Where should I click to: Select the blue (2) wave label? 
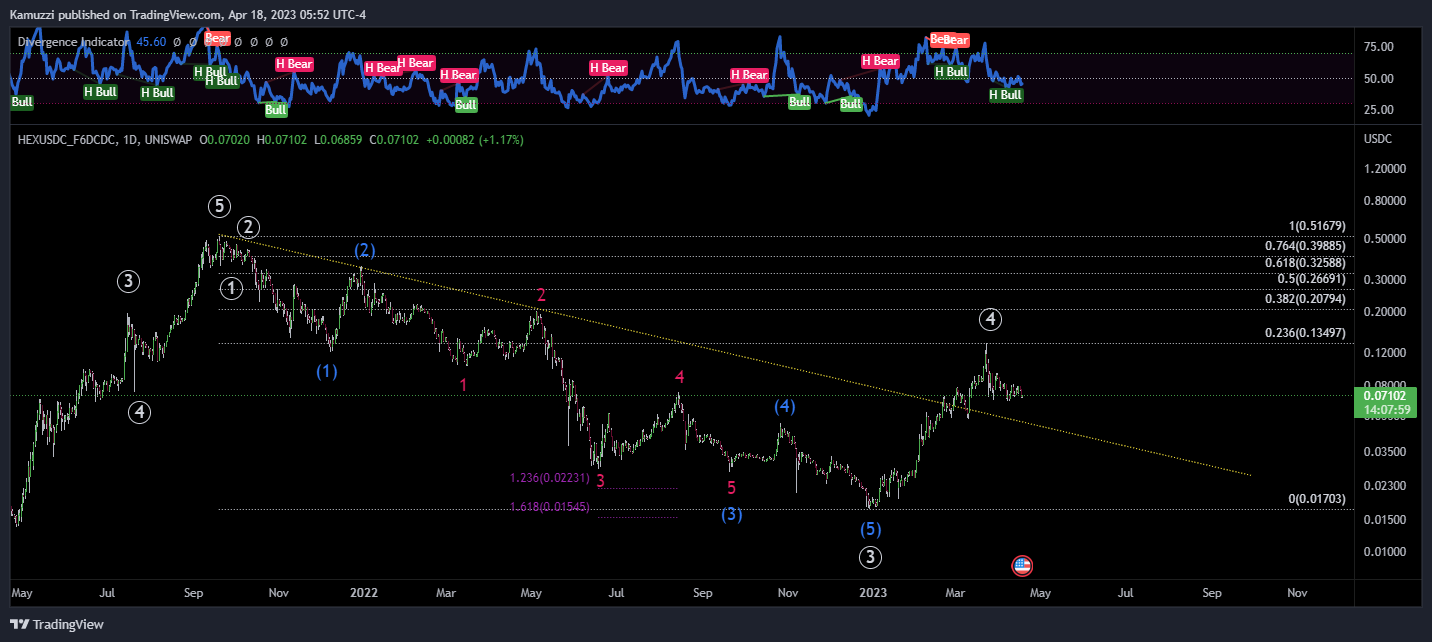(x=365, y=250)
